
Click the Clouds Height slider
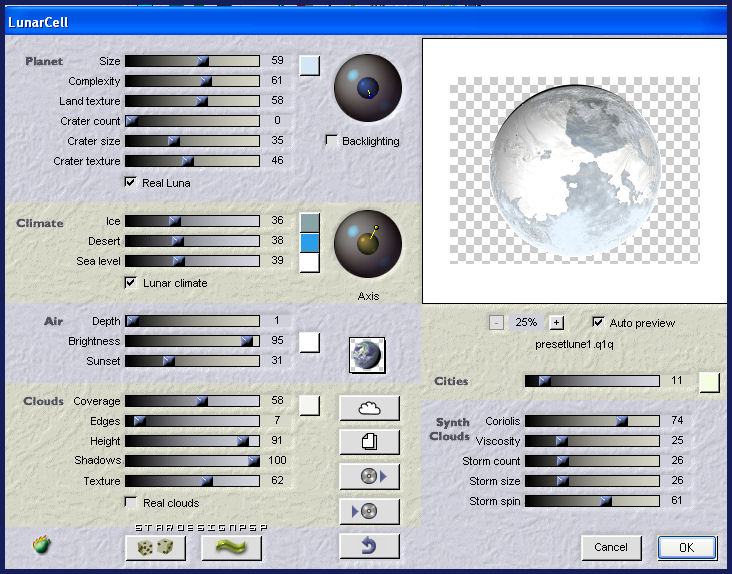(x=192, y=441)
